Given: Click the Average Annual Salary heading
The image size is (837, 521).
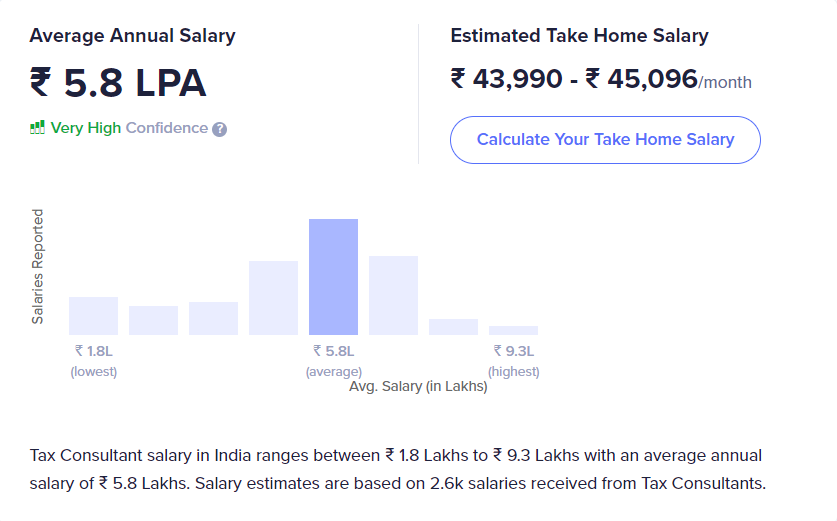Looking at the screenshot, I should [x=132, y=36].
